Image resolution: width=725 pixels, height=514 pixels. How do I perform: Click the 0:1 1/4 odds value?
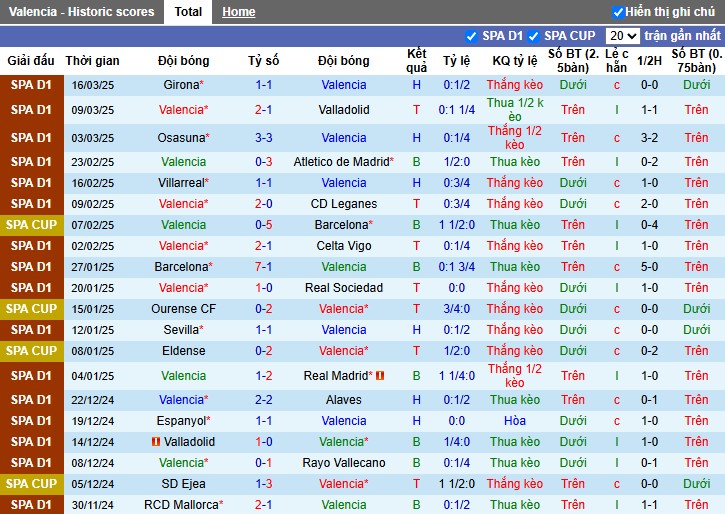point(457,110)
